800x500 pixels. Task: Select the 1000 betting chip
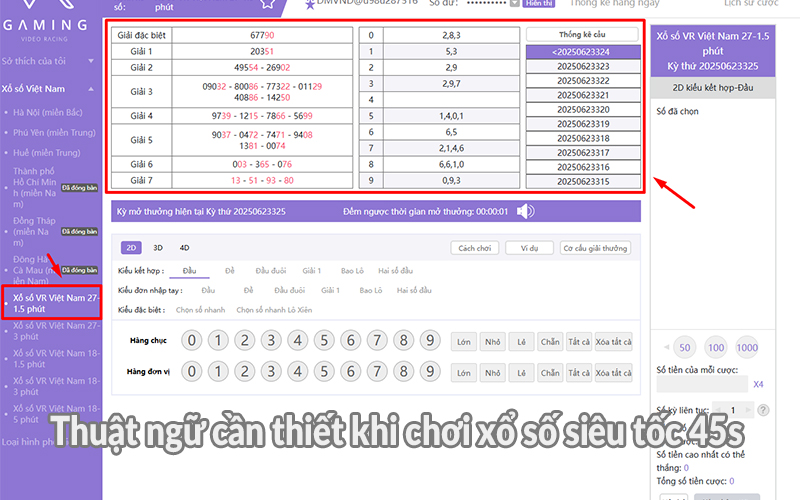click(x=746, y=348)
